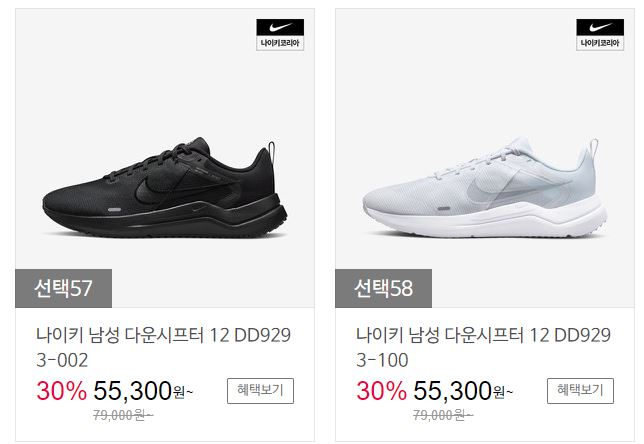Click the 55,300원 price of black shoe
644x444 pixels.
(143, 391)
